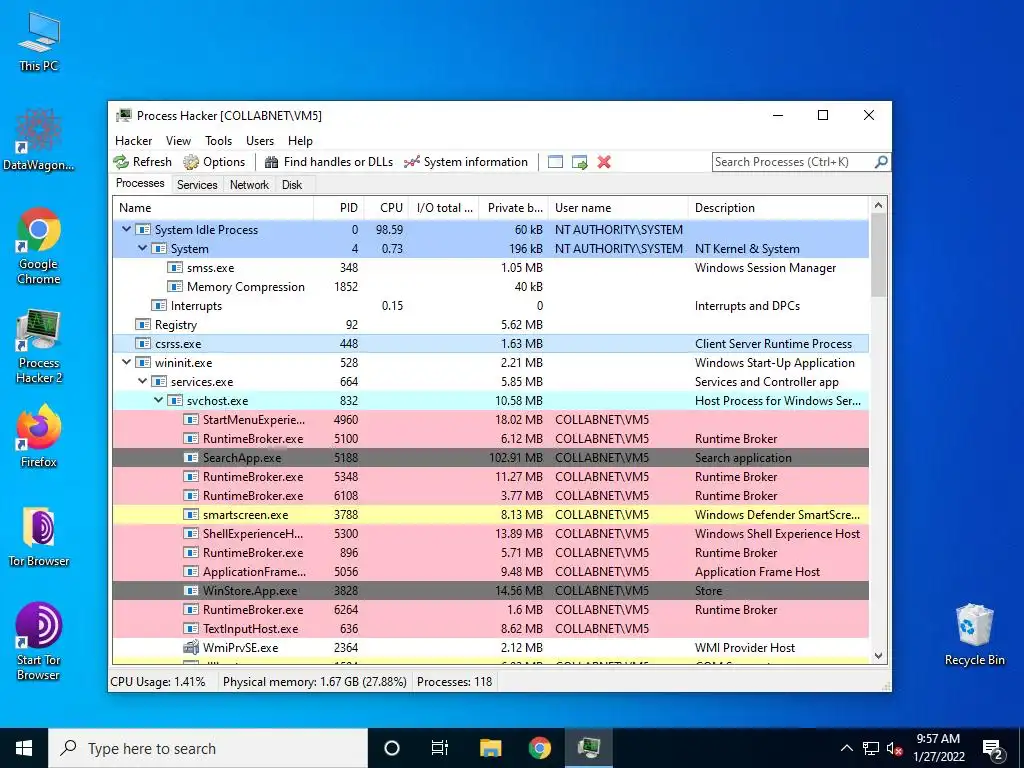Viewport: 1024px width, 768px height.
Task: Select RuntimeBroker.exe with PID 5100
Action: pos(490,438)
